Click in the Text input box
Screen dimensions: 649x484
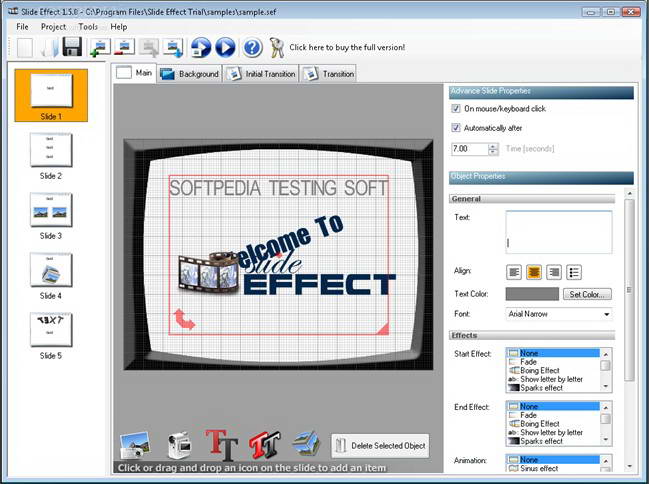click(559, 232)
